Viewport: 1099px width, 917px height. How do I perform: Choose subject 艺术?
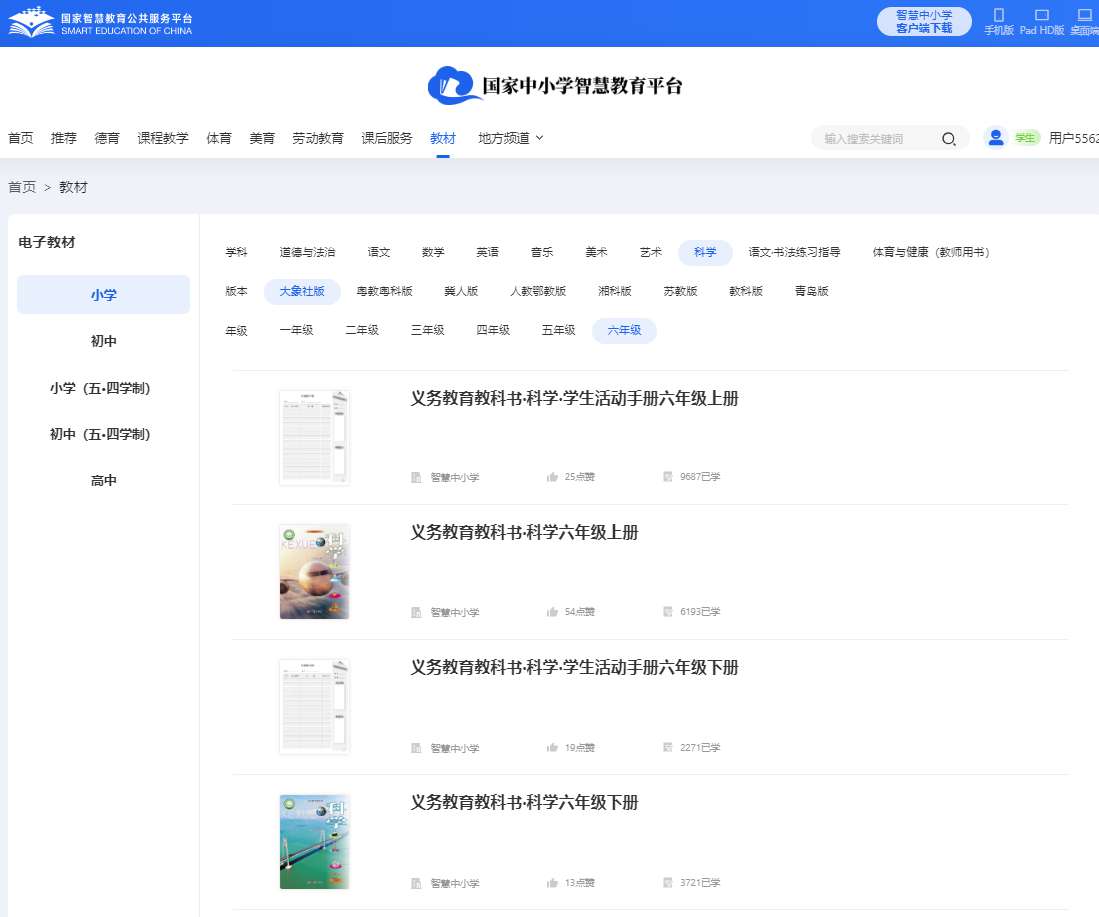pos(650,252)
